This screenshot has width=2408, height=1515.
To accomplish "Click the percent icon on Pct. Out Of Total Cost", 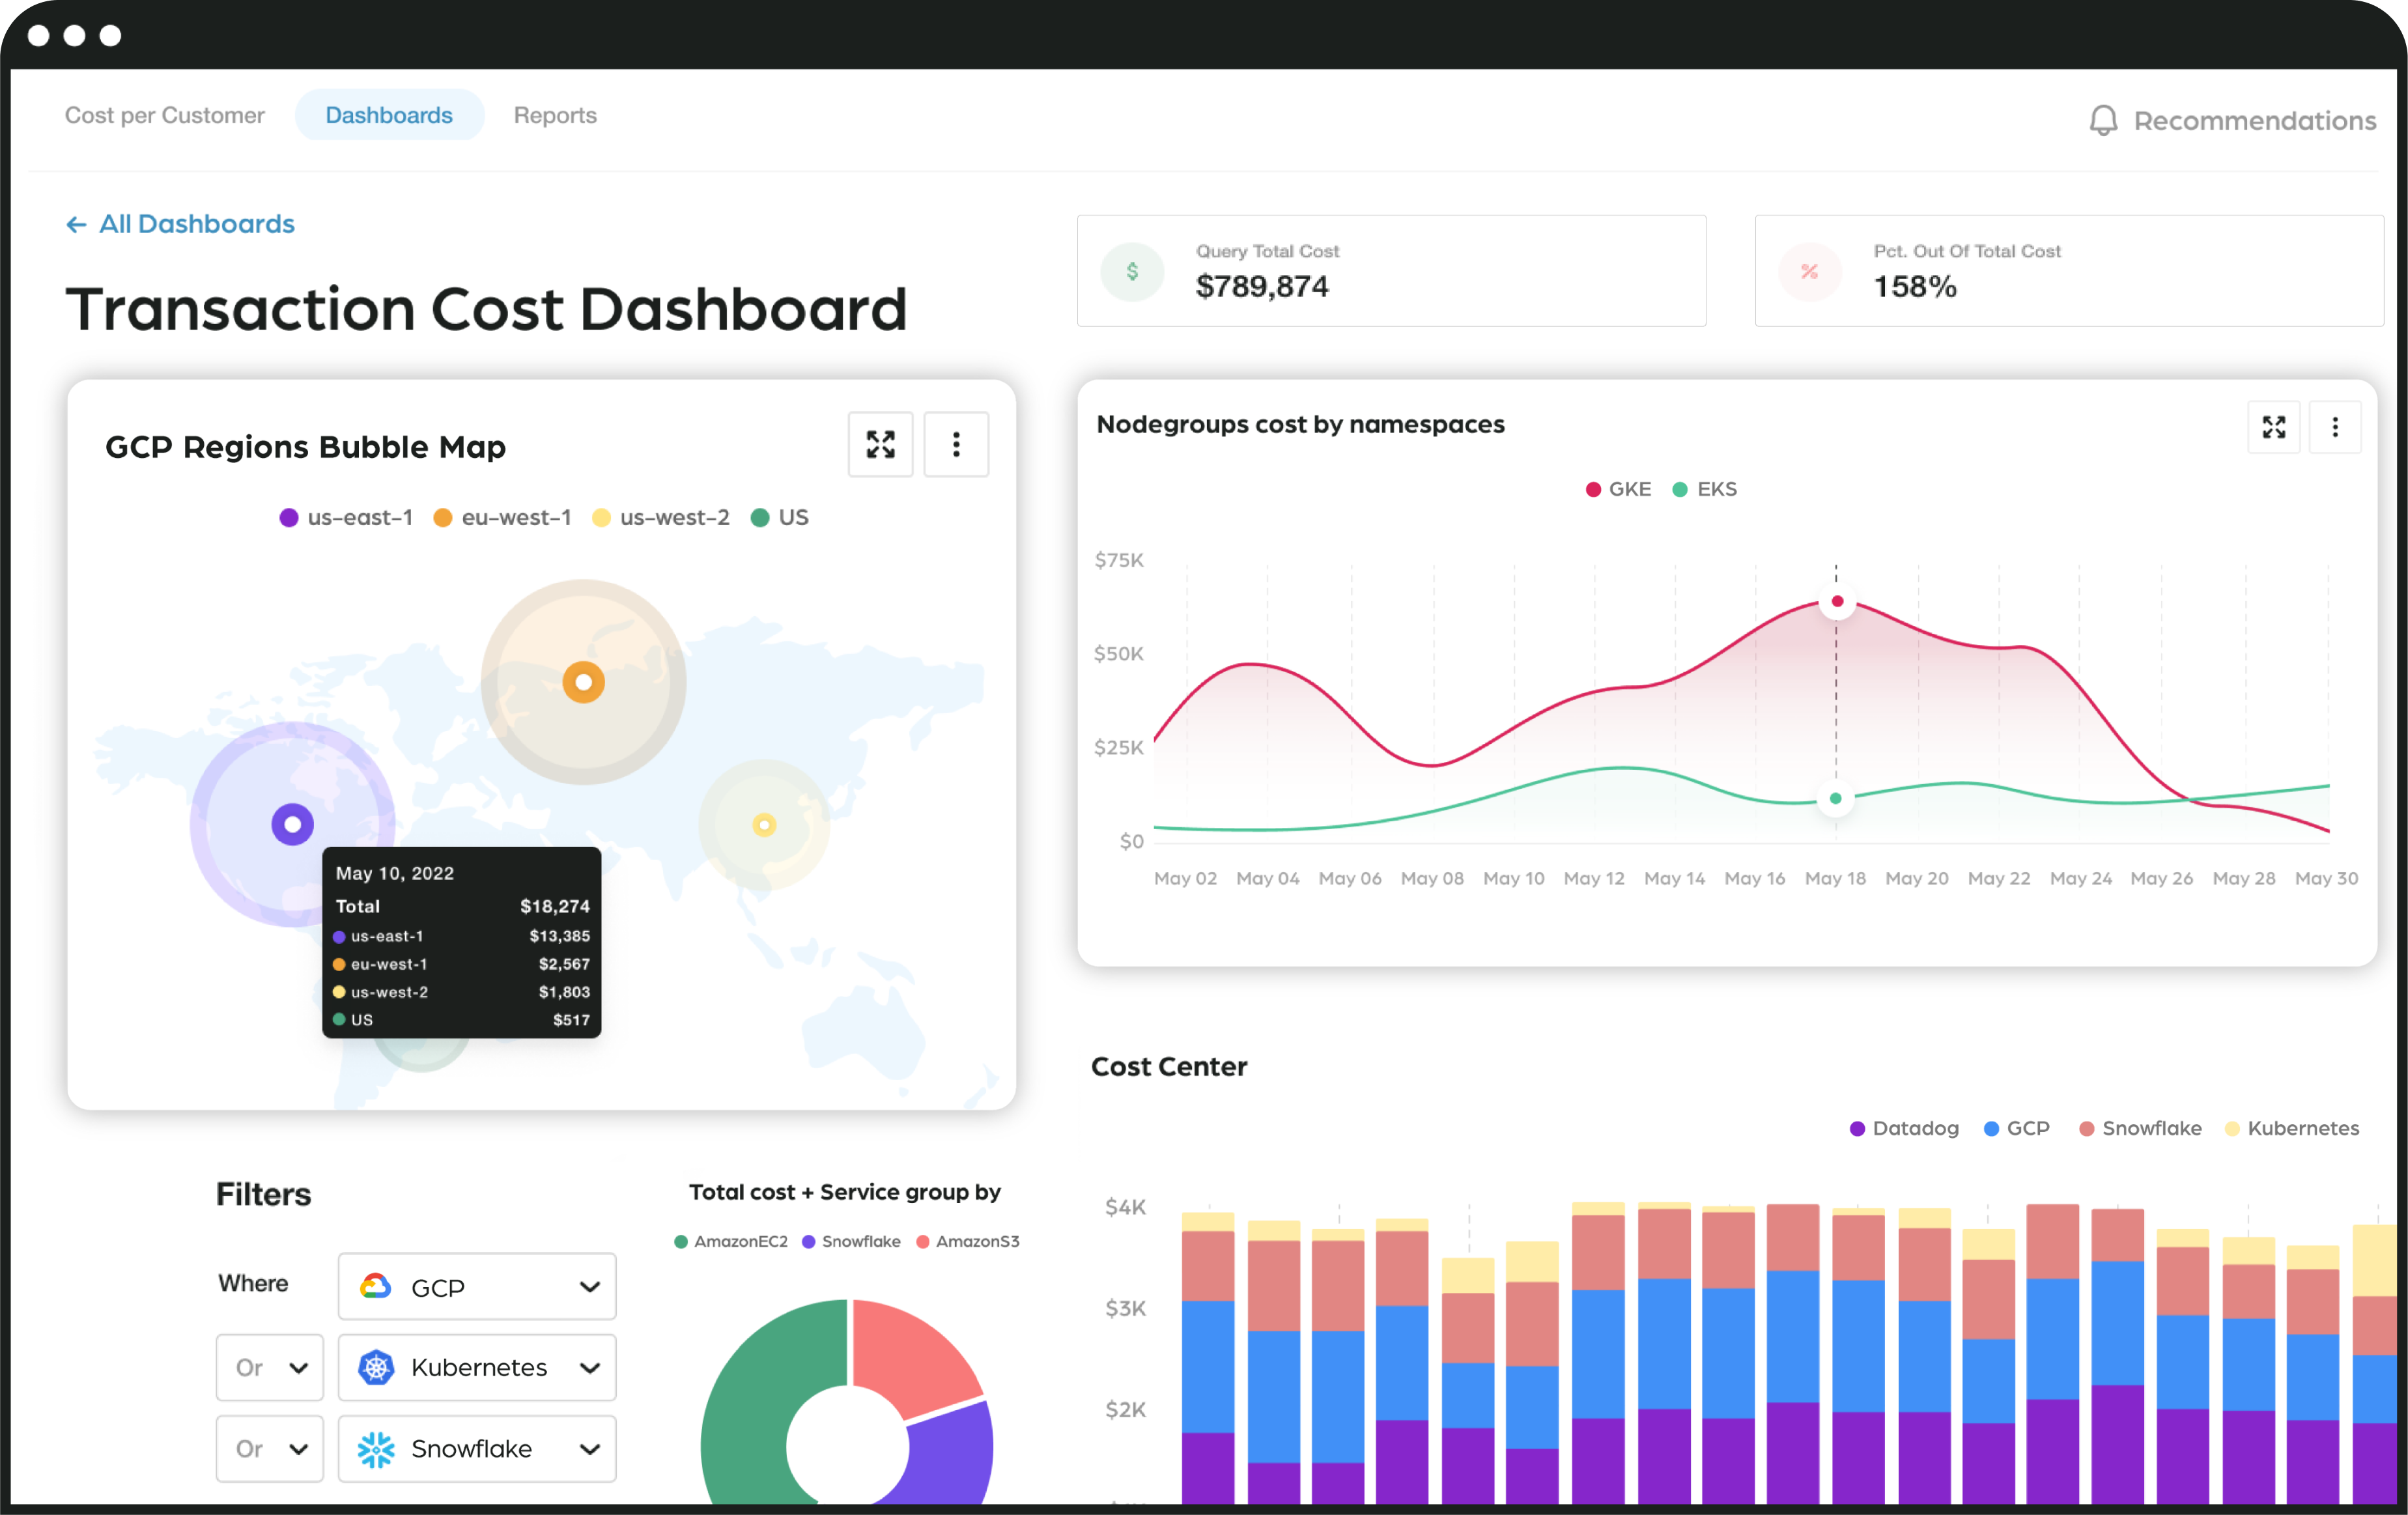I will 1809,271.
